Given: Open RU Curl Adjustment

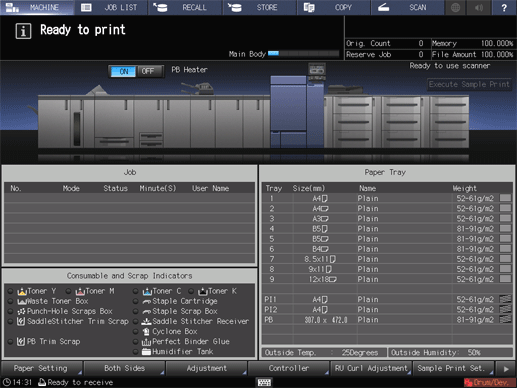Looking at the screenshot, I should (x=371, y=368).
